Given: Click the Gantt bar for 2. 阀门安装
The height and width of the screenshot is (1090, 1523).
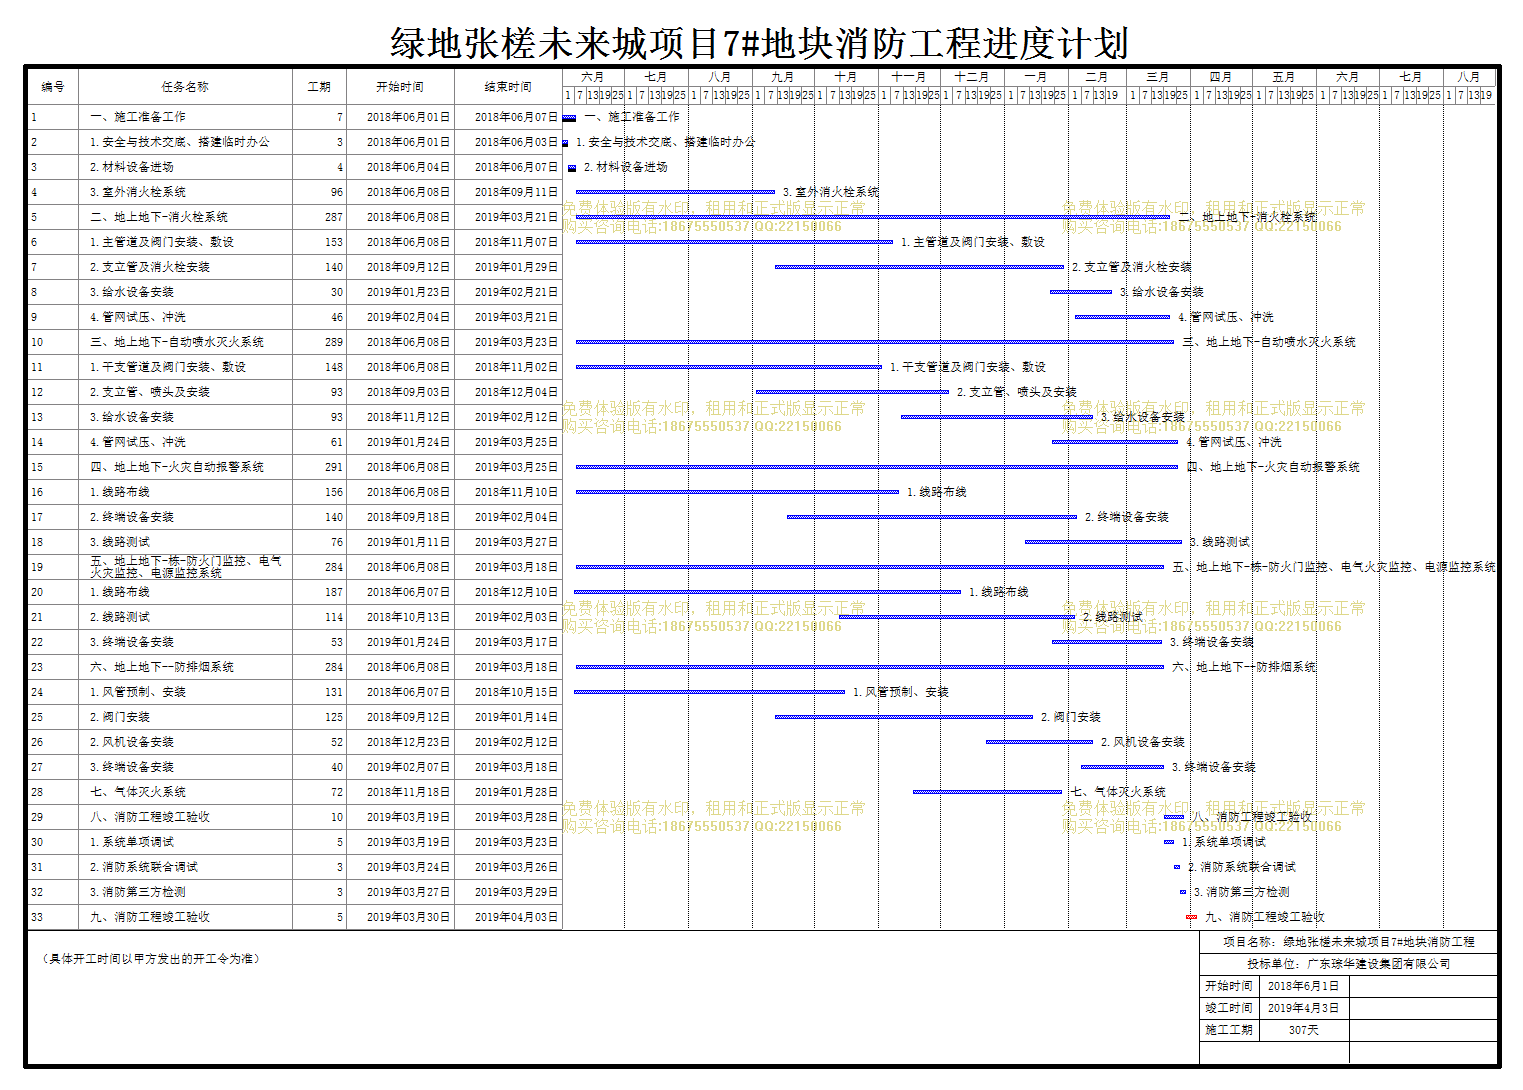Looking at the screenshot, I should tap(904, 717).
